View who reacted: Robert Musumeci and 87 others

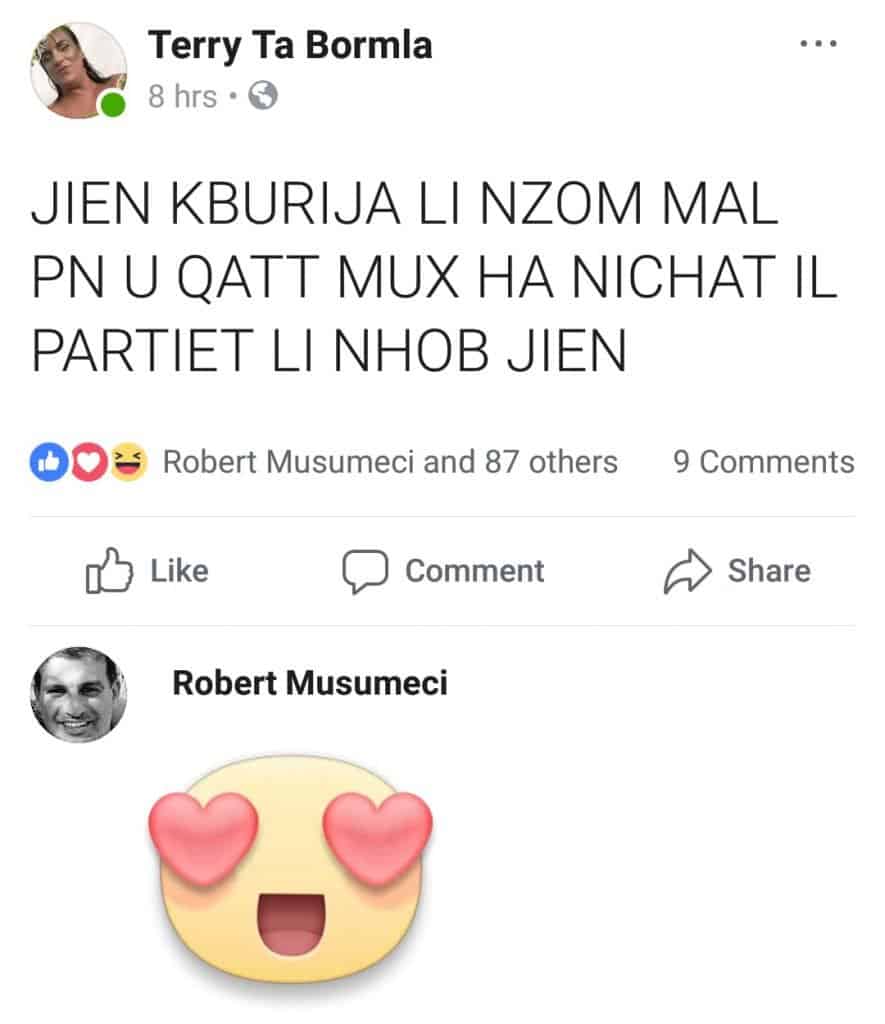[390, 462]
